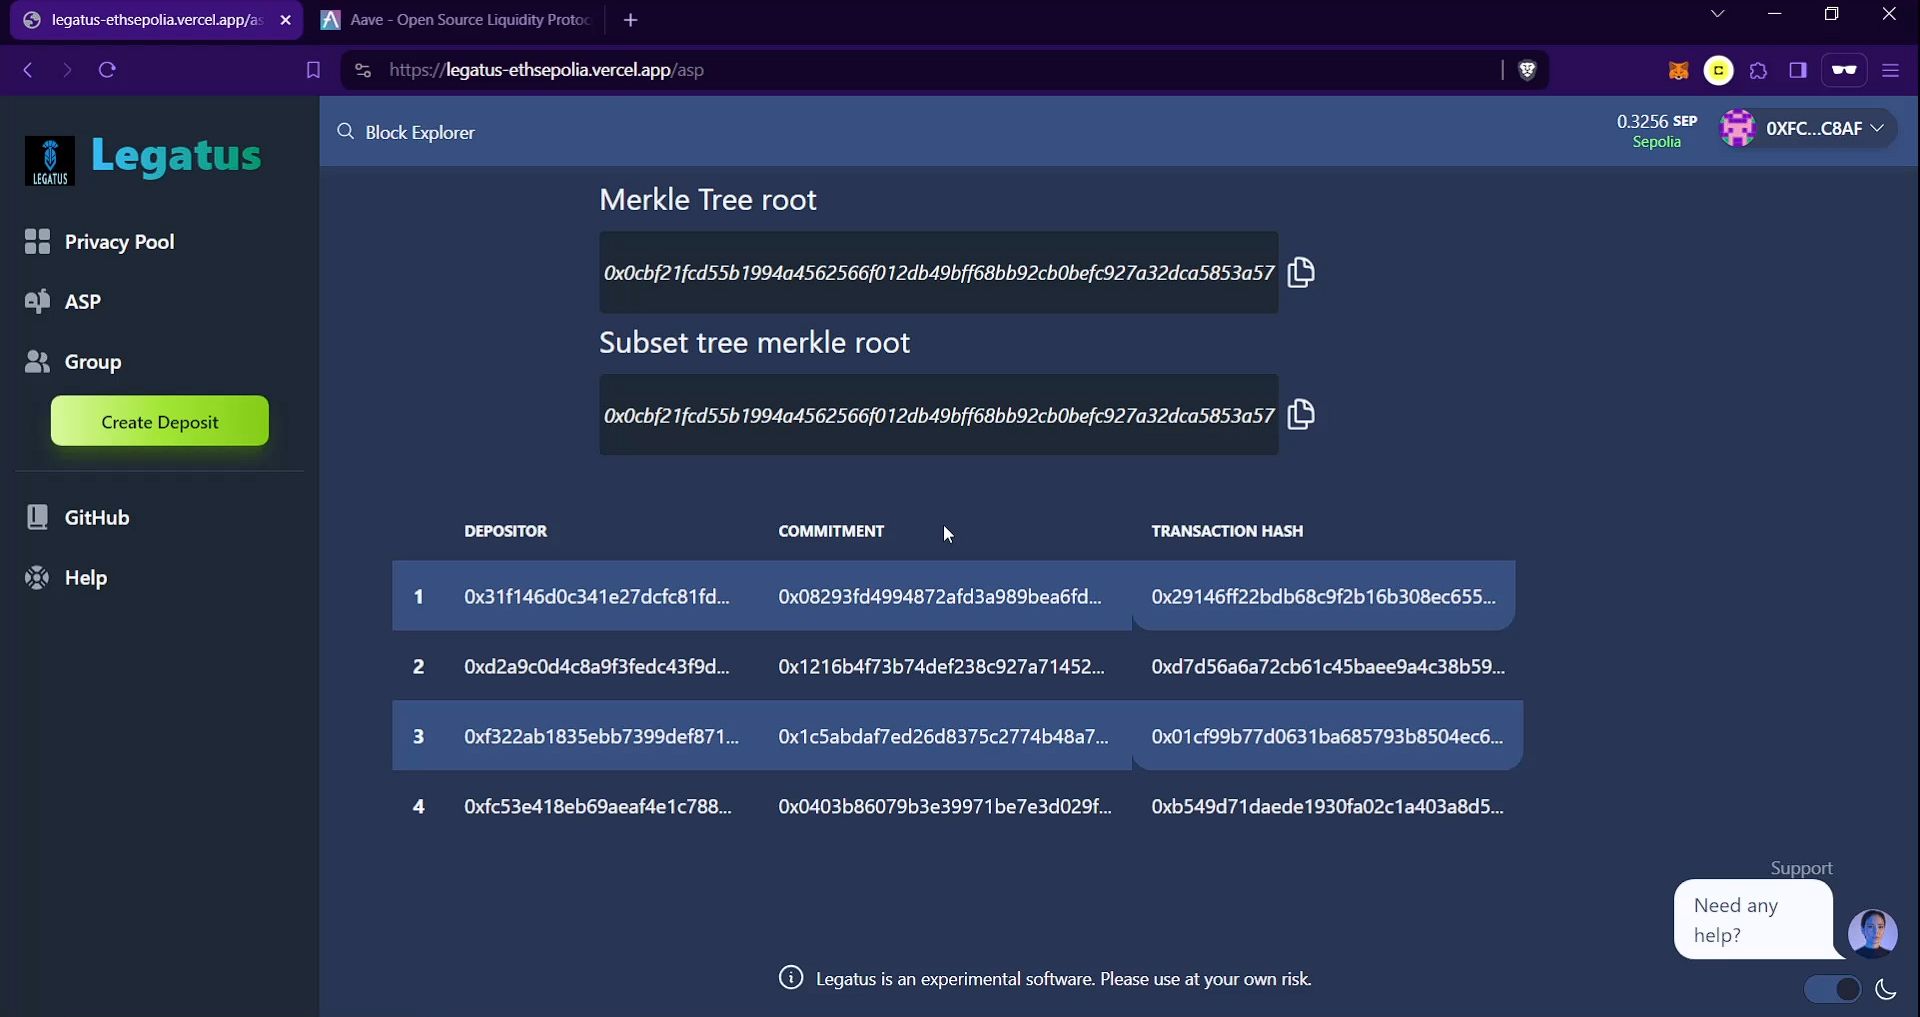Click the search magnifier icon

pyautogui.click(x=345, y=131)
